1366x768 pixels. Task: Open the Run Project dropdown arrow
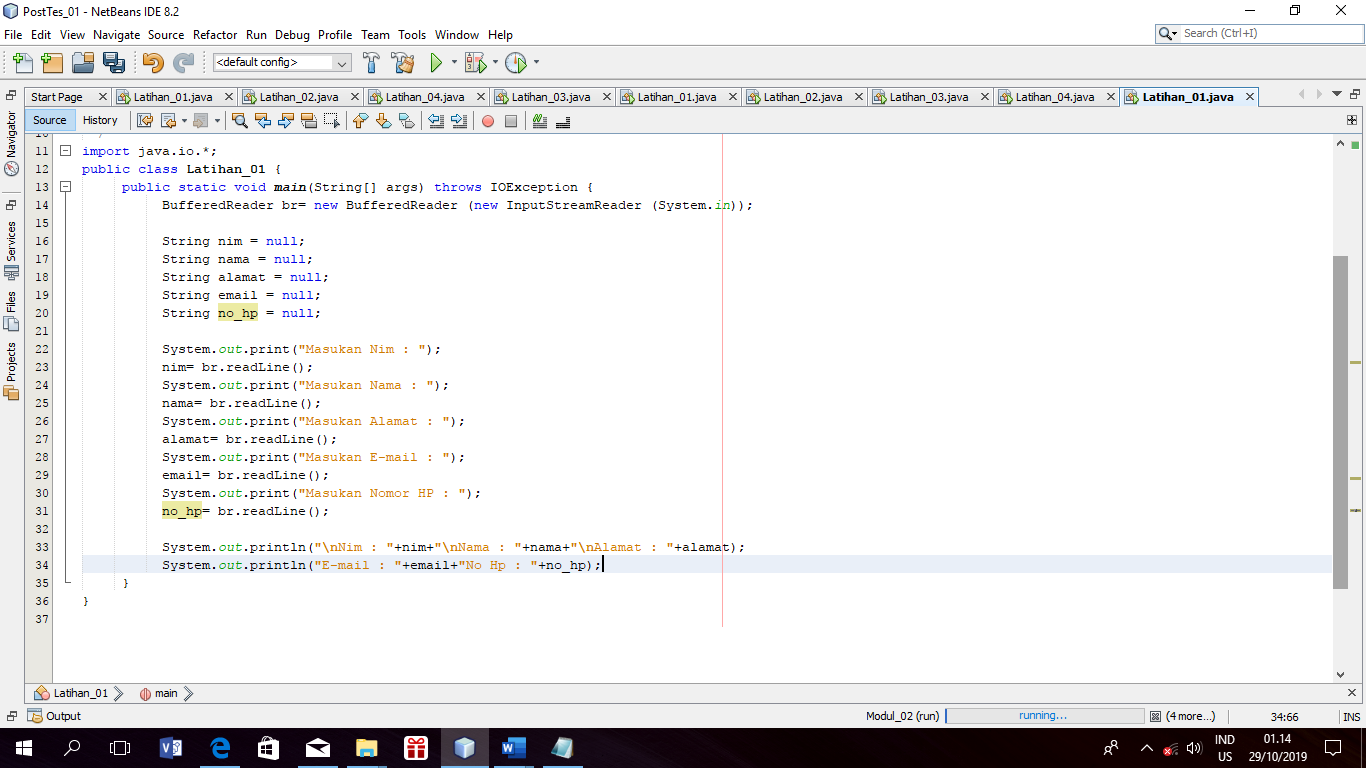(454, 62)
